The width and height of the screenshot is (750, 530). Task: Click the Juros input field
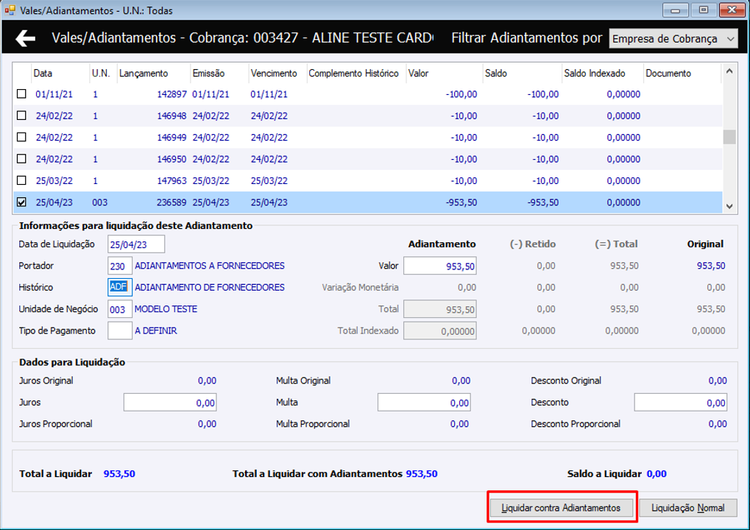click(x=169, y=402)
